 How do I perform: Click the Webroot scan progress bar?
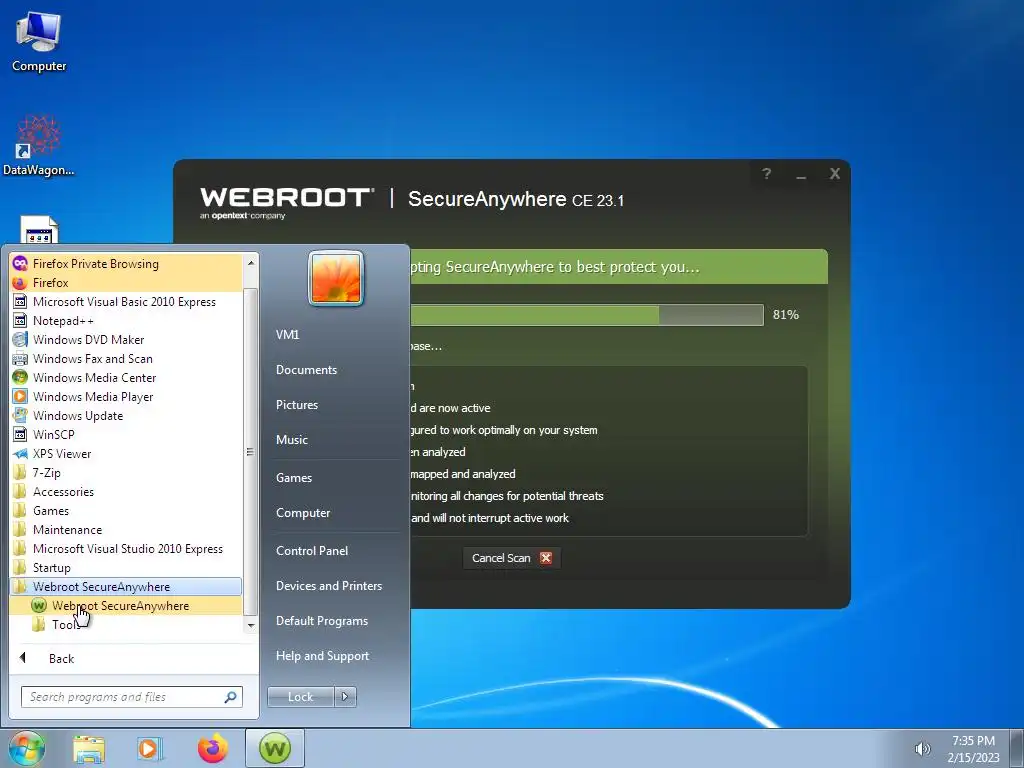pyautogui.click(x=586, y=315)
